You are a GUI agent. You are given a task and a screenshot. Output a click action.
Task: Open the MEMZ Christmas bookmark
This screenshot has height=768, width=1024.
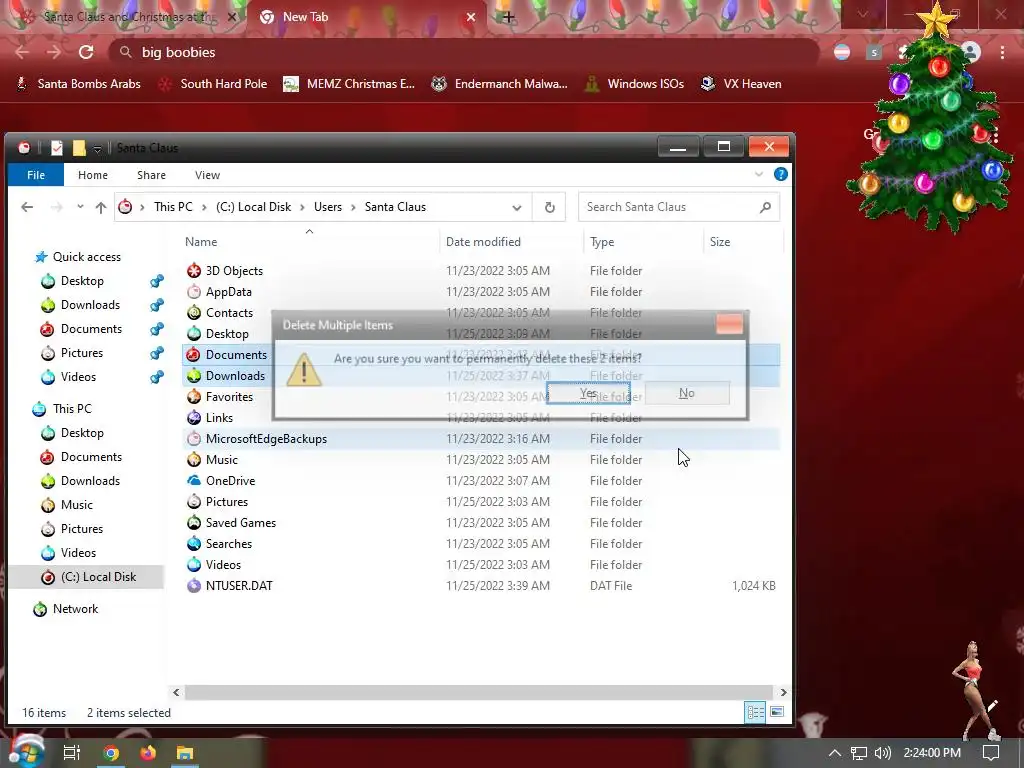tap(349, 84)
